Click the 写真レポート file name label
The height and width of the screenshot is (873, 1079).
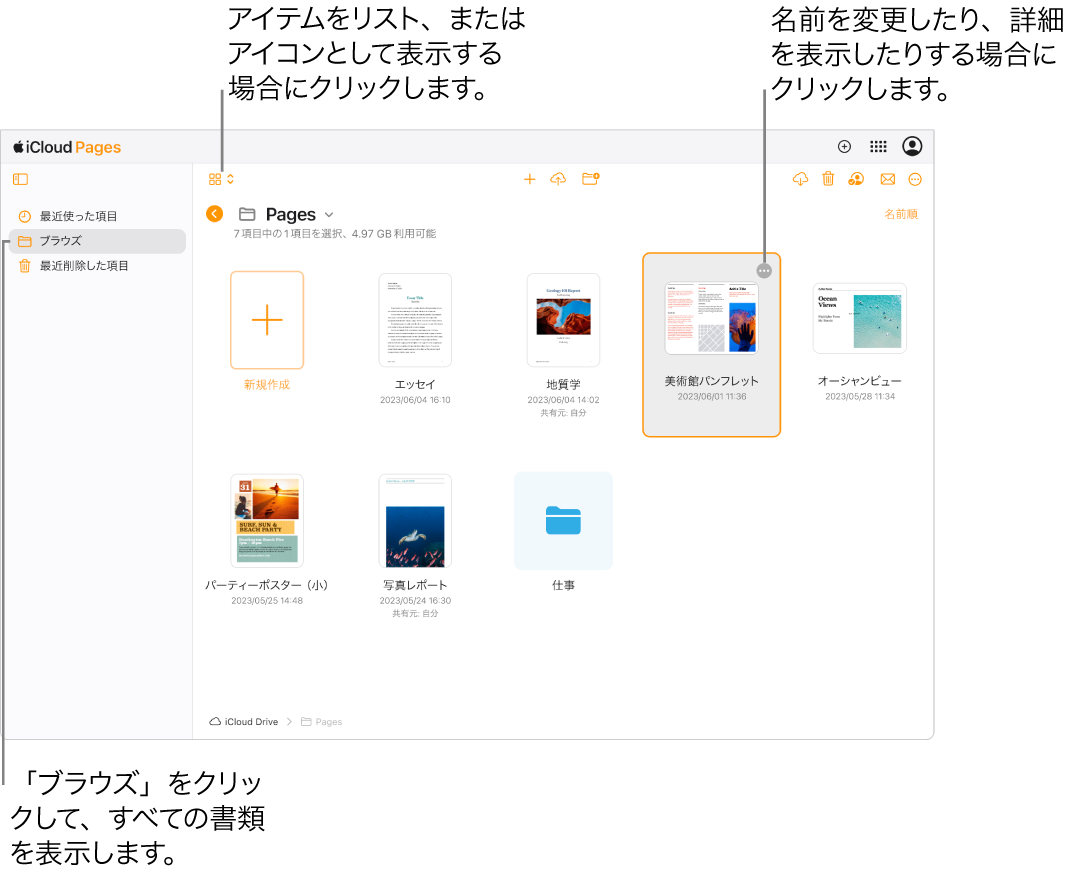click(x=415, y=585)
